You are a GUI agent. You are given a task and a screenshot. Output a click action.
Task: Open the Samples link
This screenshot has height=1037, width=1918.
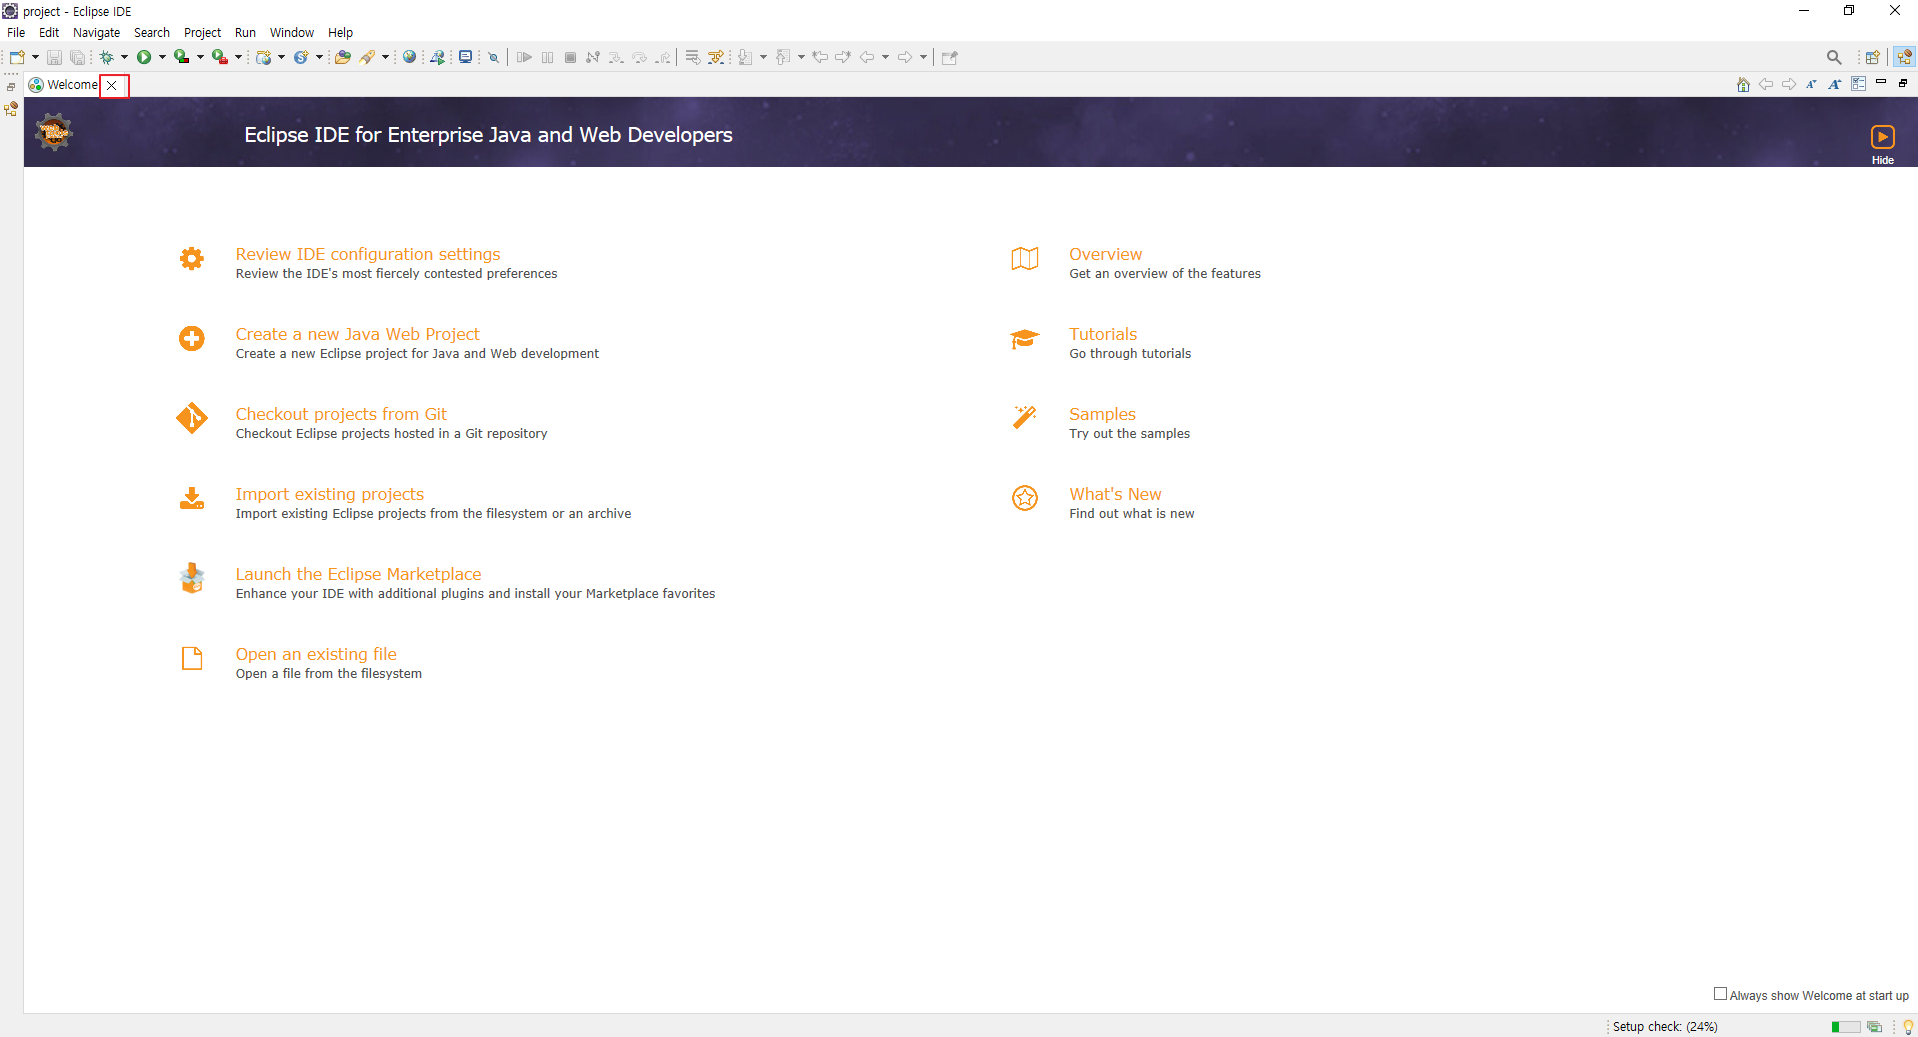(x=1102, y=414)
